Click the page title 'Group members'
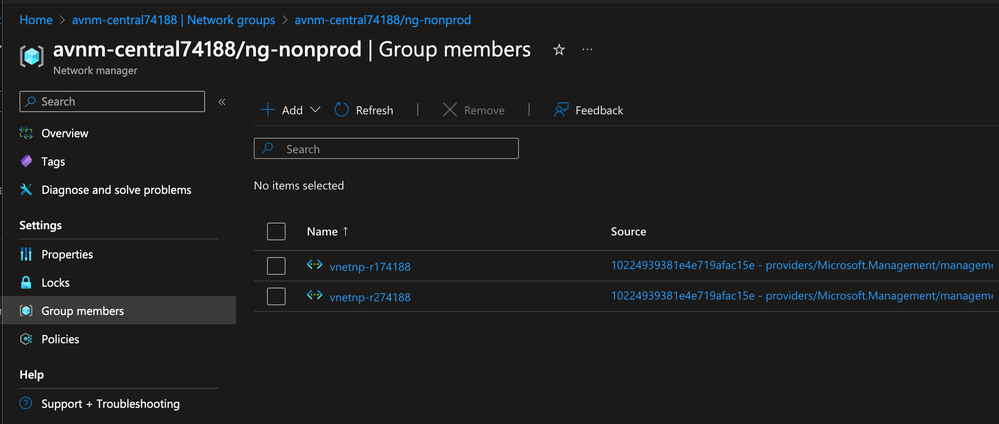 454,49
